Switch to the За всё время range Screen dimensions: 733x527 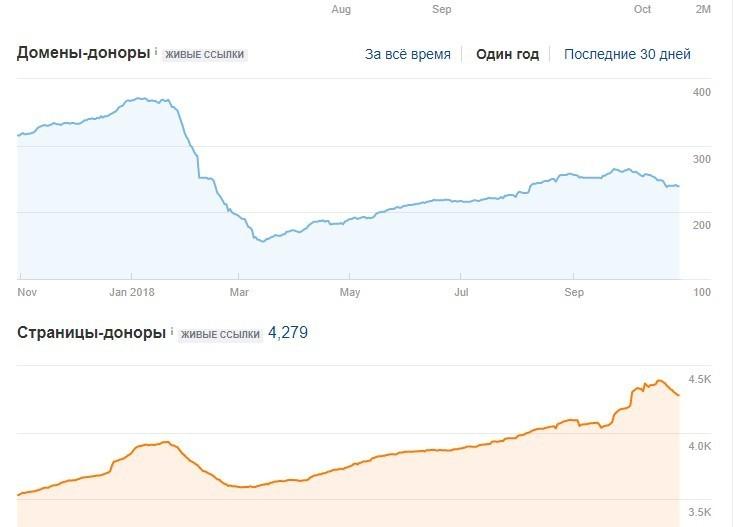(407, 54)
